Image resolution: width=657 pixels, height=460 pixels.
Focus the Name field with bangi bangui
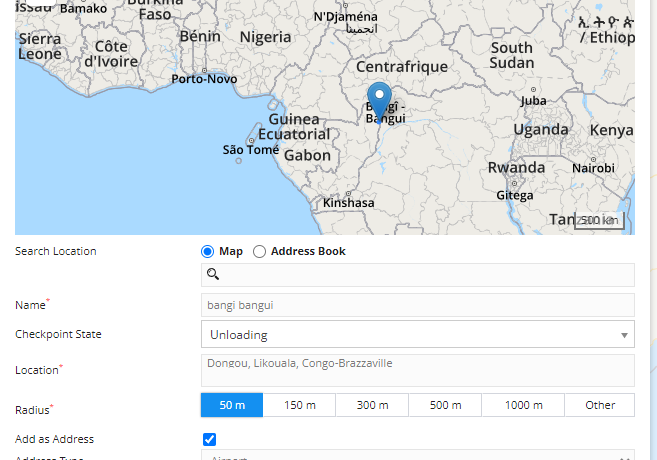(x=417, y=305)
